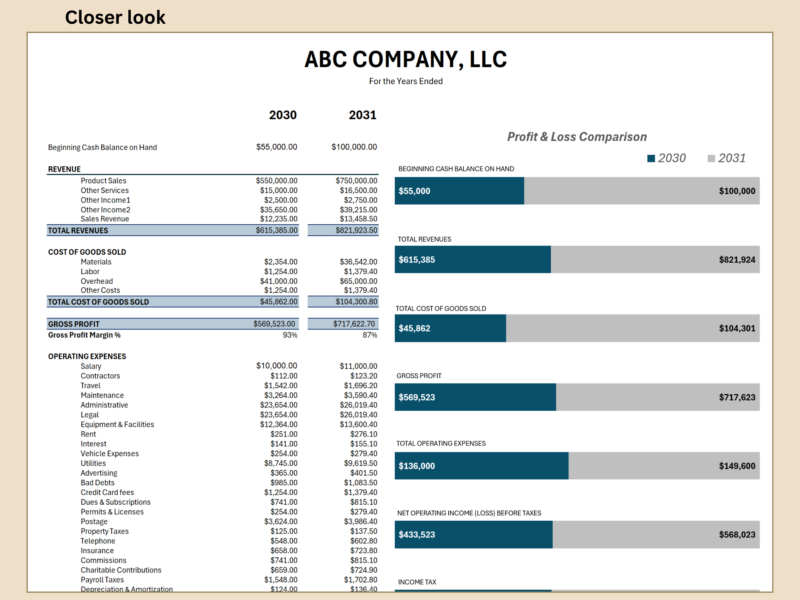This screenshot has height=600, width=800.
Task: Select the 'Permits & Licenses' row label
Action: coord(112,512)
